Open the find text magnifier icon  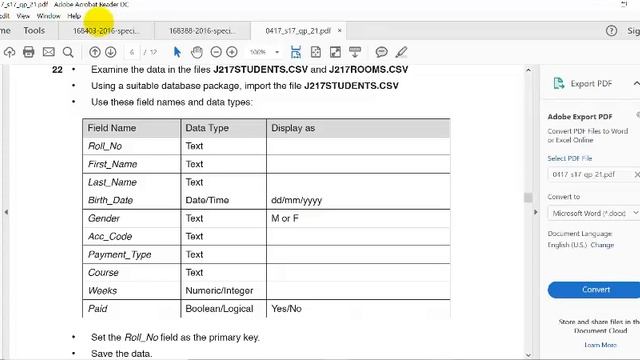68,52
